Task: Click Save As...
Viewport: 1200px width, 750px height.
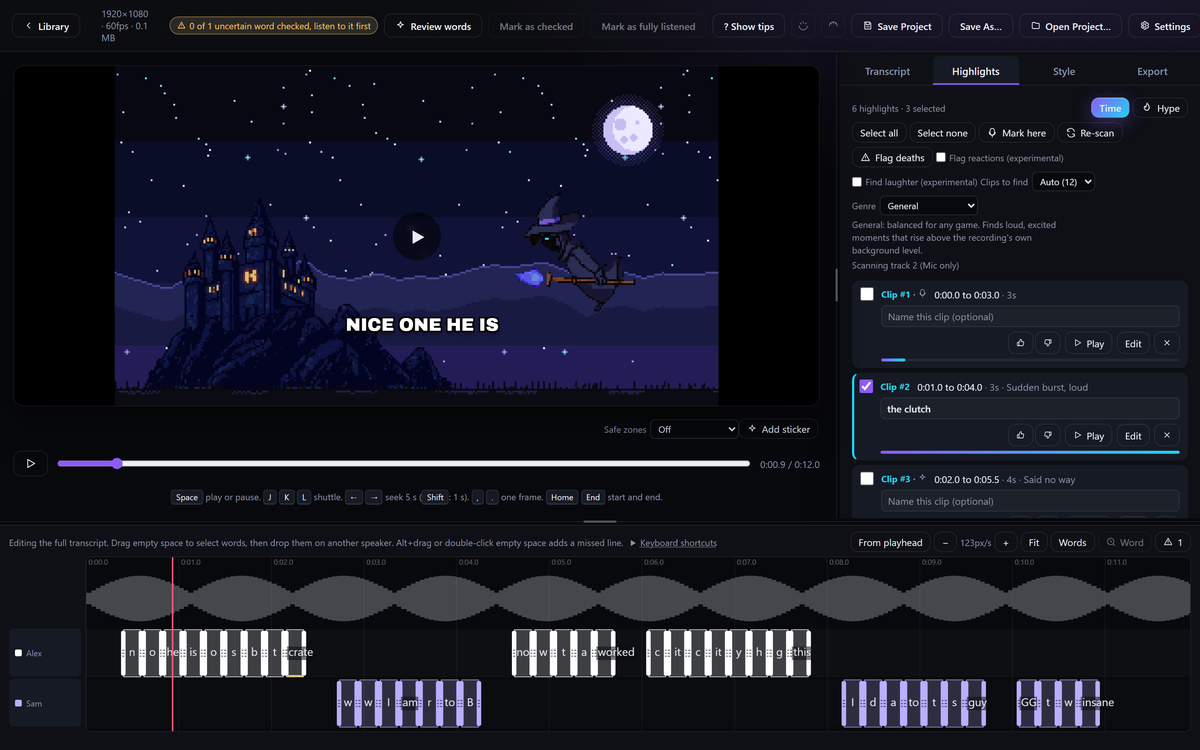Action: click(980, 26)
